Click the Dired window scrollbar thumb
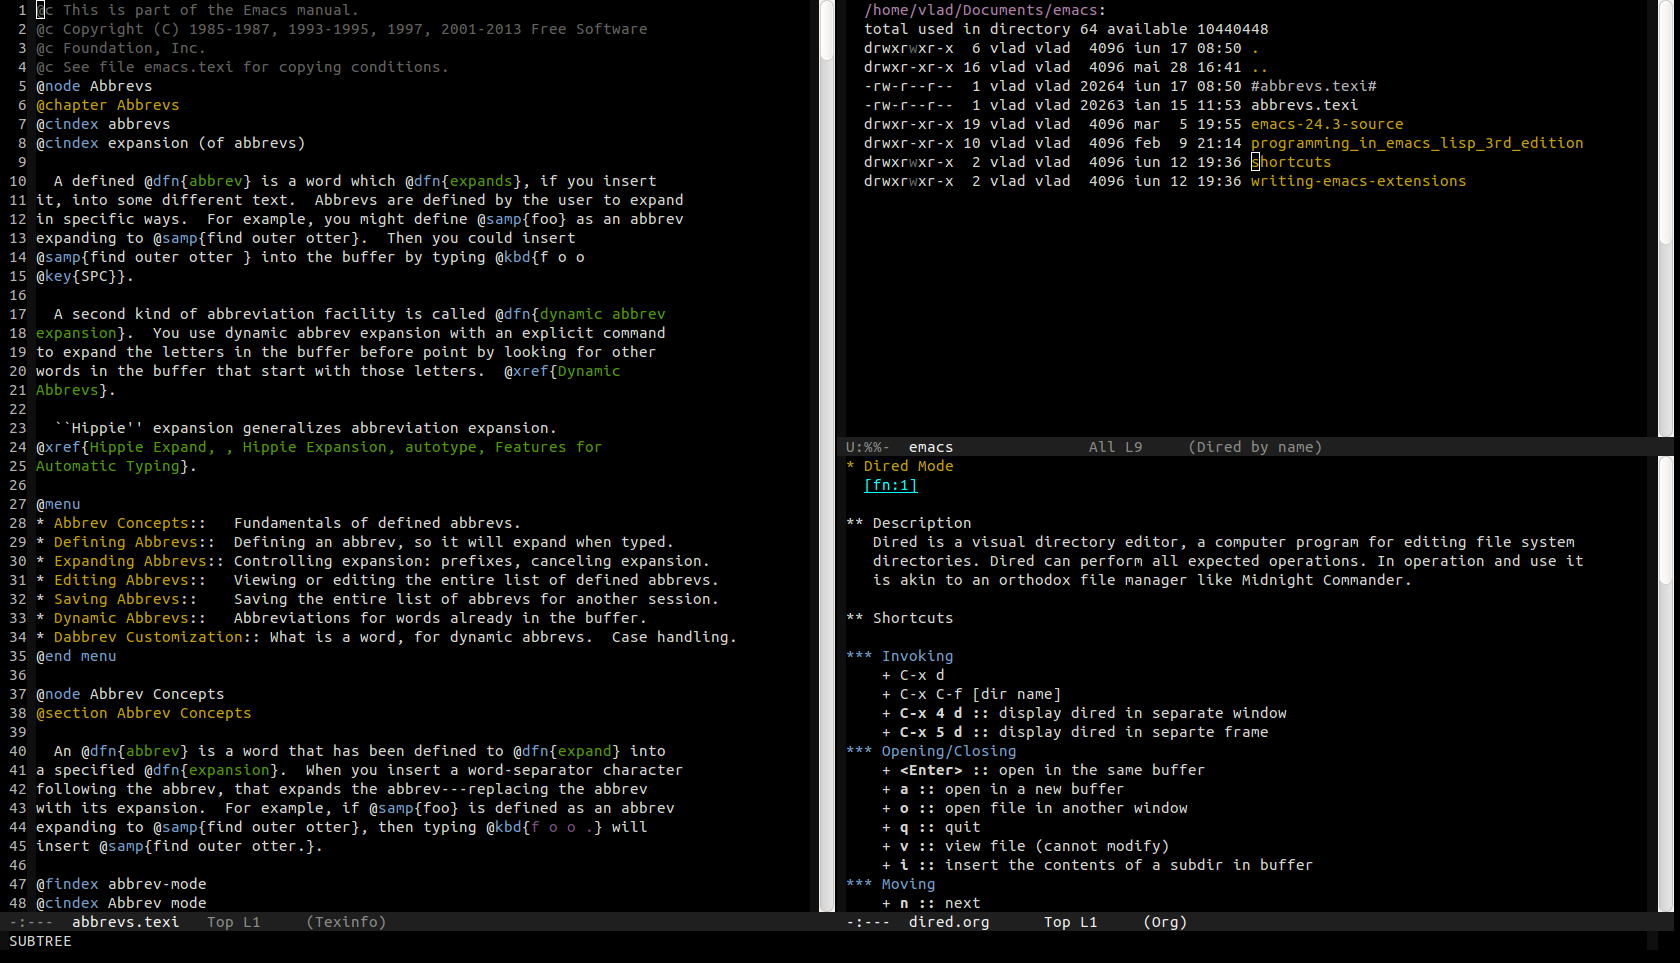The image size is (1680, 963). click(1665, 121)
